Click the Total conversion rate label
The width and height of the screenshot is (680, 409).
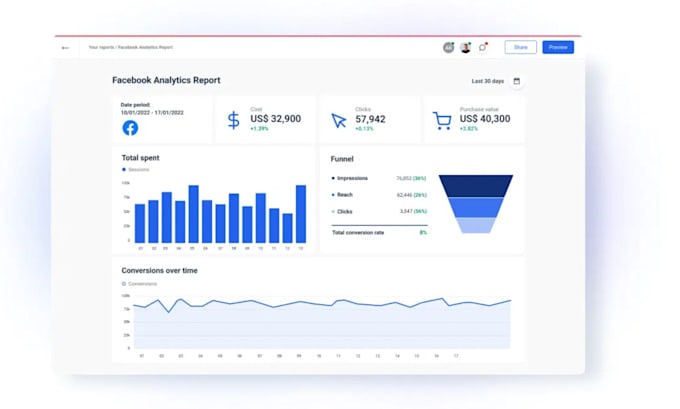[x=358, y=233]
